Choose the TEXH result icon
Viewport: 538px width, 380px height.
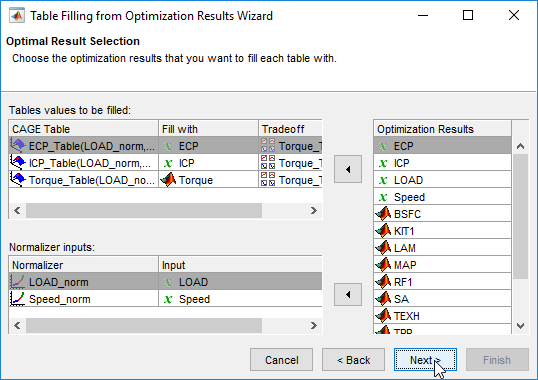[x=383, y=316]
